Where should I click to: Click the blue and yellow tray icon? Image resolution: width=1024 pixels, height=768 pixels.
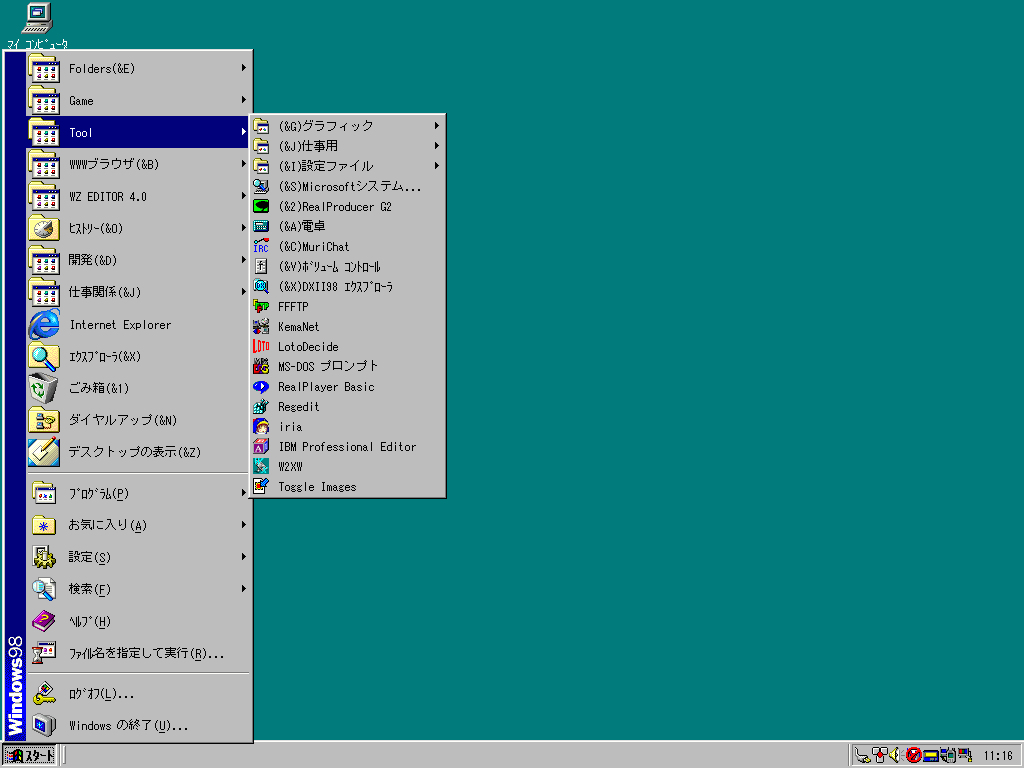point(931,756)
